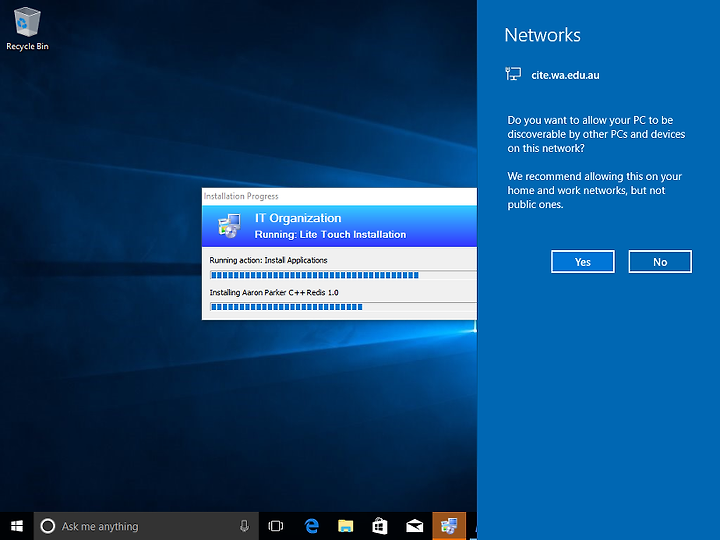The height and width of the screenshot is (540, 720).
Task: Open the Recycle Bin desktop icon
Action: tap(27, 29)
